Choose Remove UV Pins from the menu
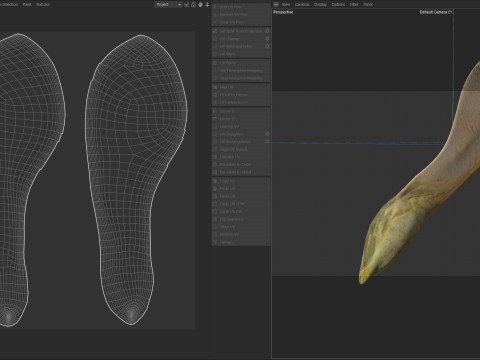This screenshot has width=480, height=360. 241,15
